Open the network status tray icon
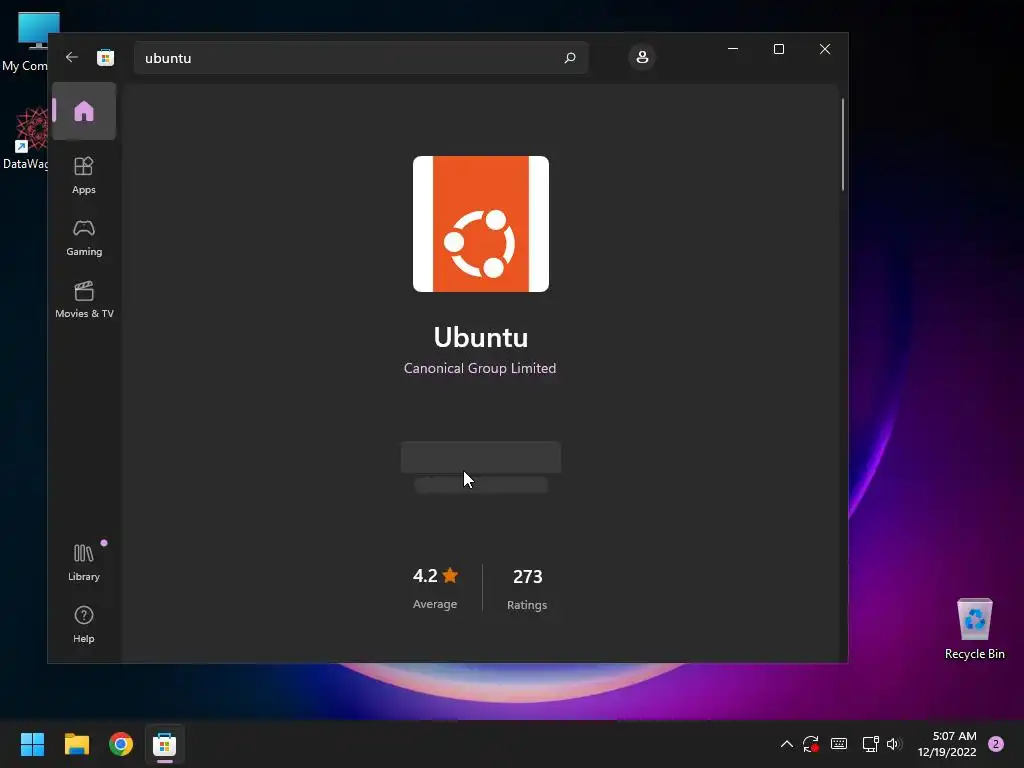The height and width of the screenshot is (768, 1024). 870,744
